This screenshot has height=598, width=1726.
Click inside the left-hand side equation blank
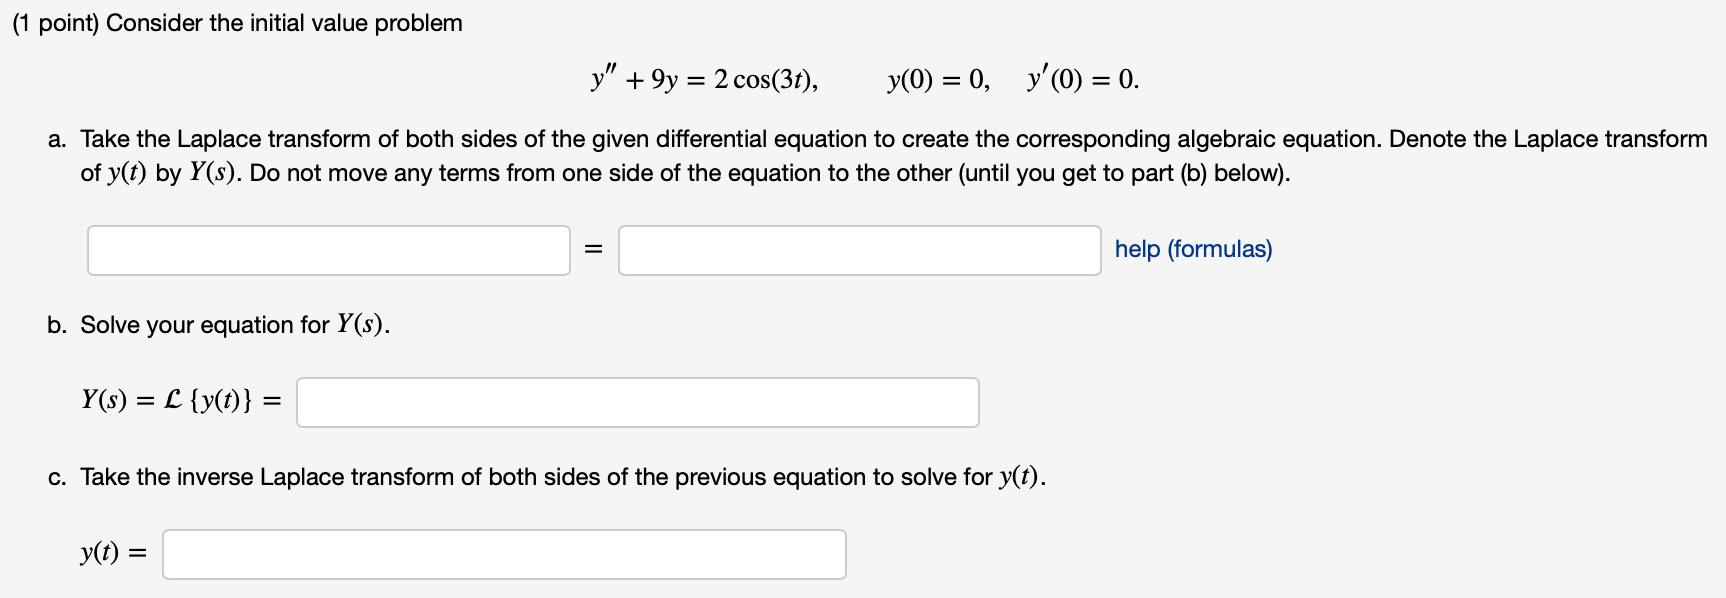coord(328,250)
